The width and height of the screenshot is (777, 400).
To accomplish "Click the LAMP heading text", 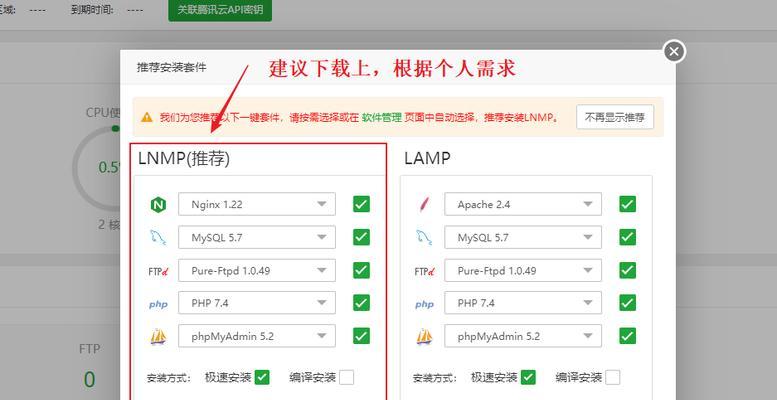I will point(427,159).
